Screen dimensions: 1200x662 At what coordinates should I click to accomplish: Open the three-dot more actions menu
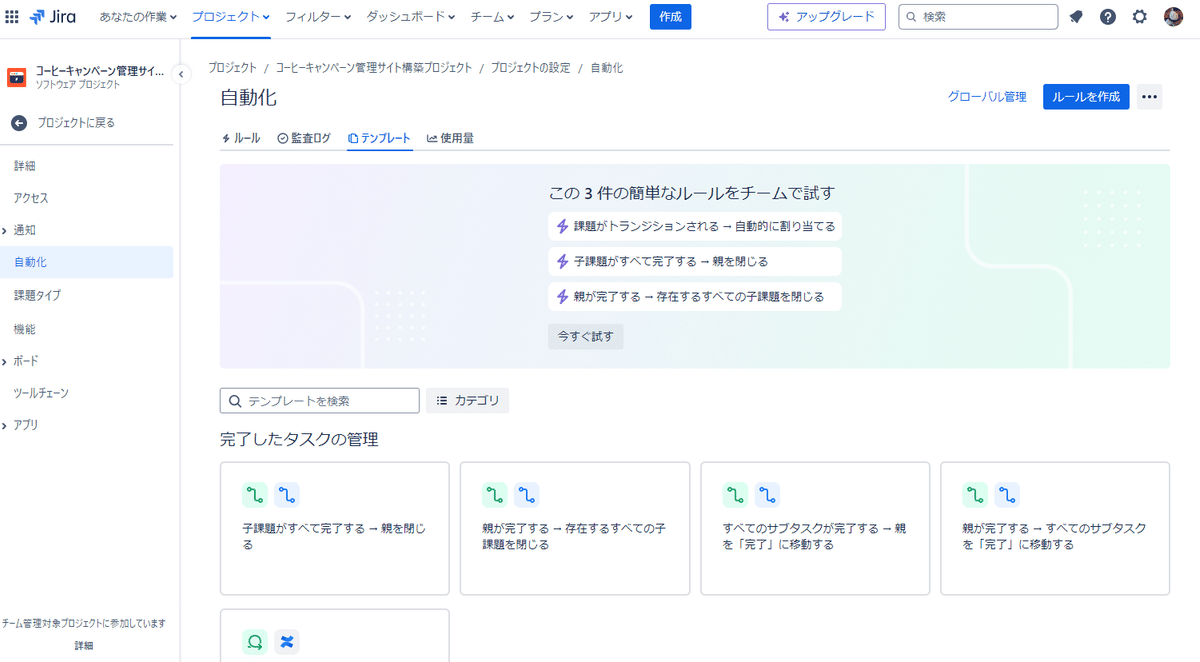tap(1150, 97)
